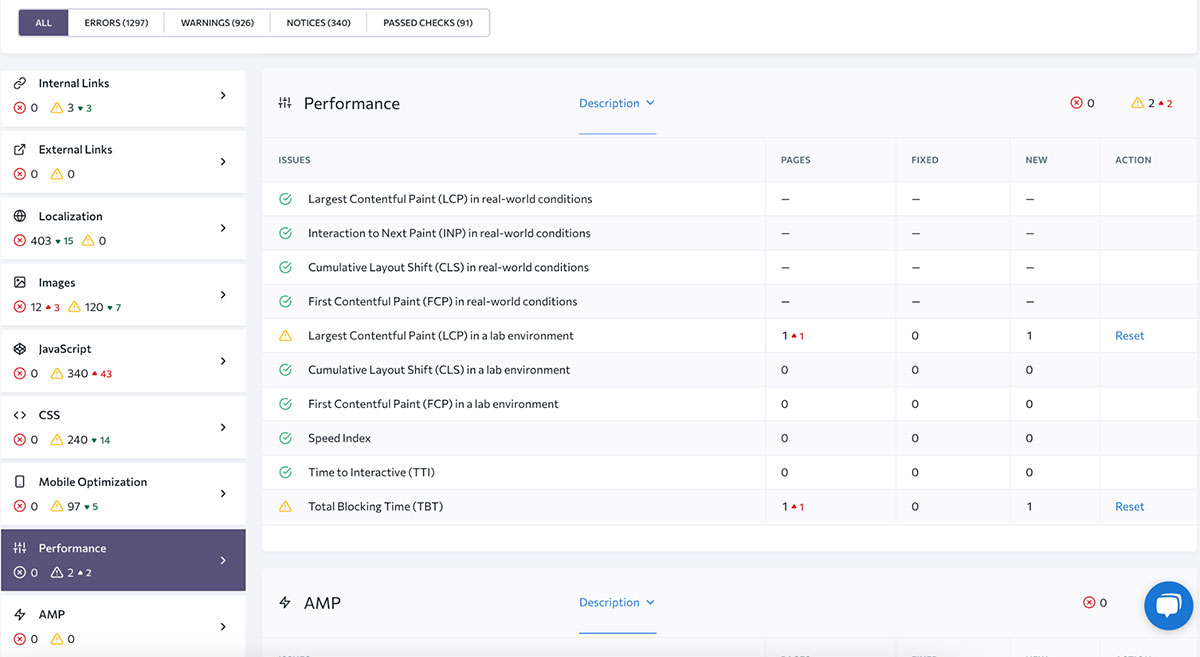The image size is (1200, 657).
Task: Click the JavaScript warnings count 340
Action: click(78, 374)
